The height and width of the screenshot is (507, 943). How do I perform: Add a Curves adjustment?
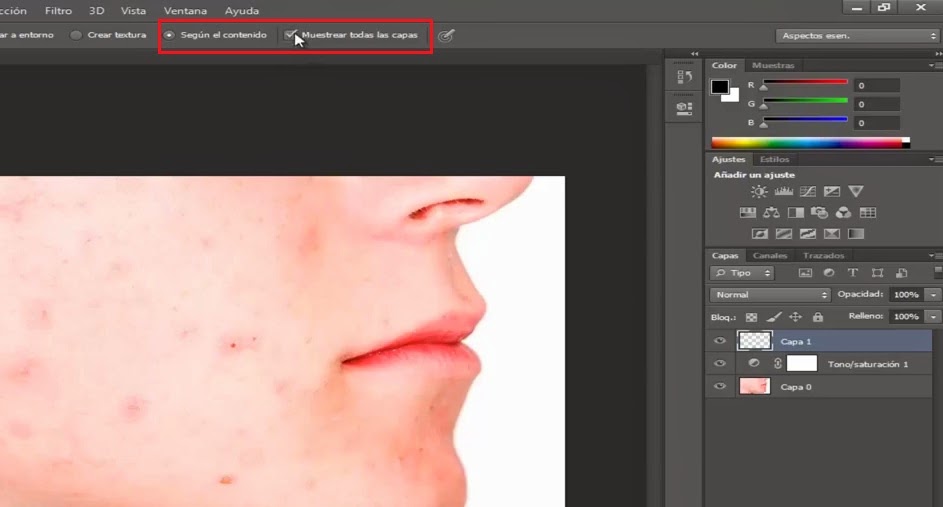point(808,192)
